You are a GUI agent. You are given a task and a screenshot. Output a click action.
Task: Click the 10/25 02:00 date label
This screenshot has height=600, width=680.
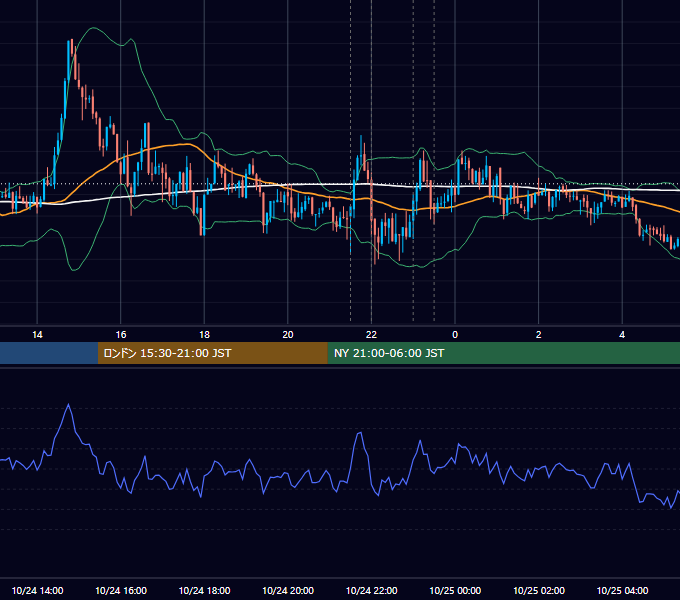pos(539,590)
